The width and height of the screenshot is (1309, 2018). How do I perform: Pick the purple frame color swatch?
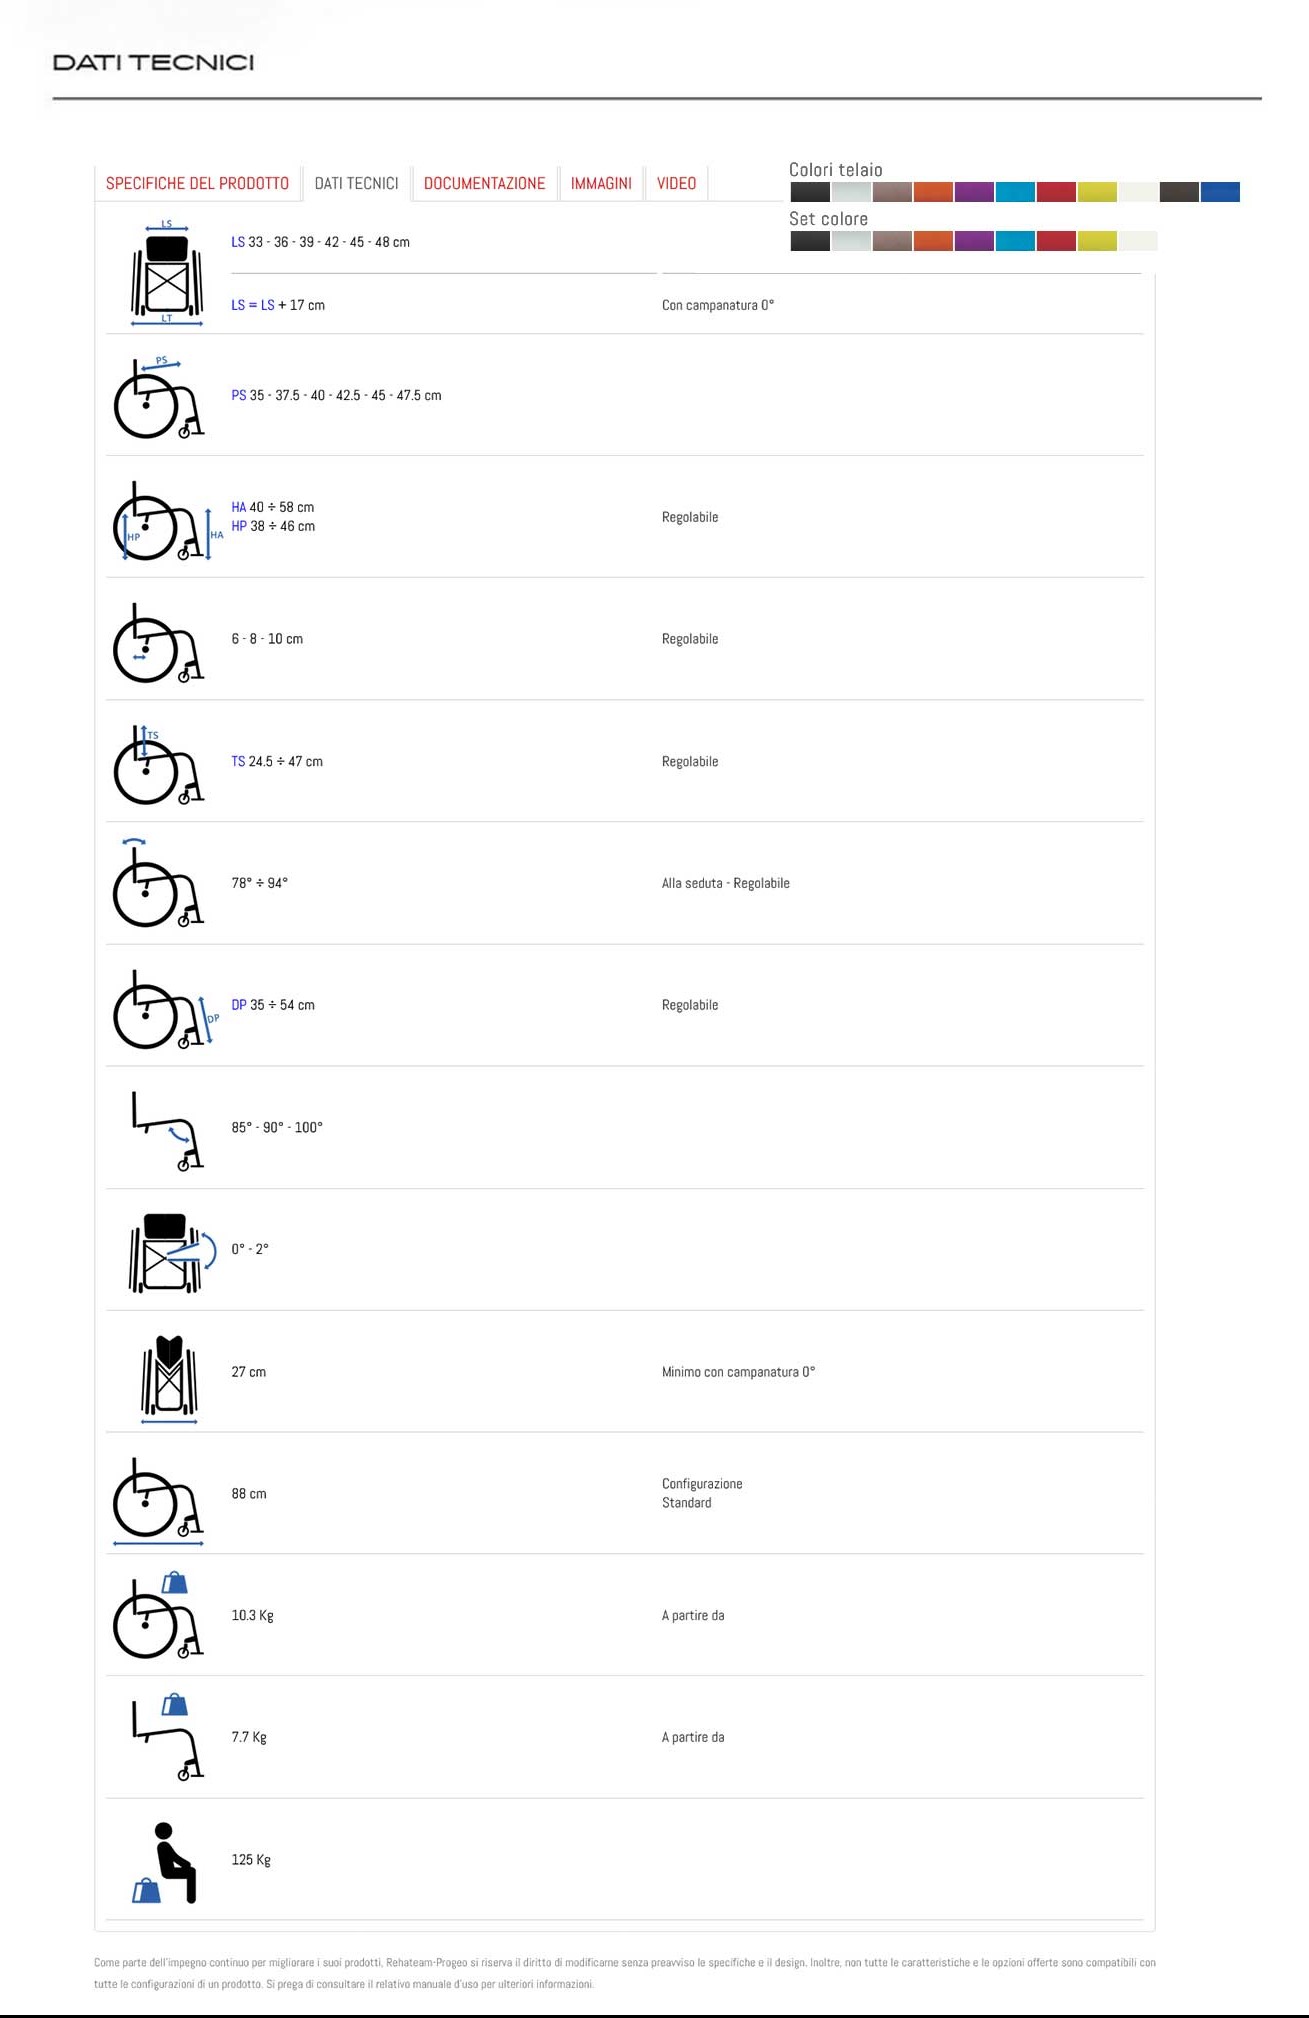pos(973,192)
